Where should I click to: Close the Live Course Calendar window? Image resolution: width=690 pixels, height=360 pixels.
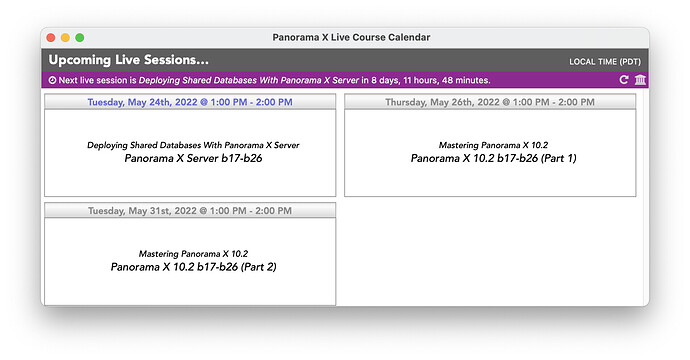[51, 37]
